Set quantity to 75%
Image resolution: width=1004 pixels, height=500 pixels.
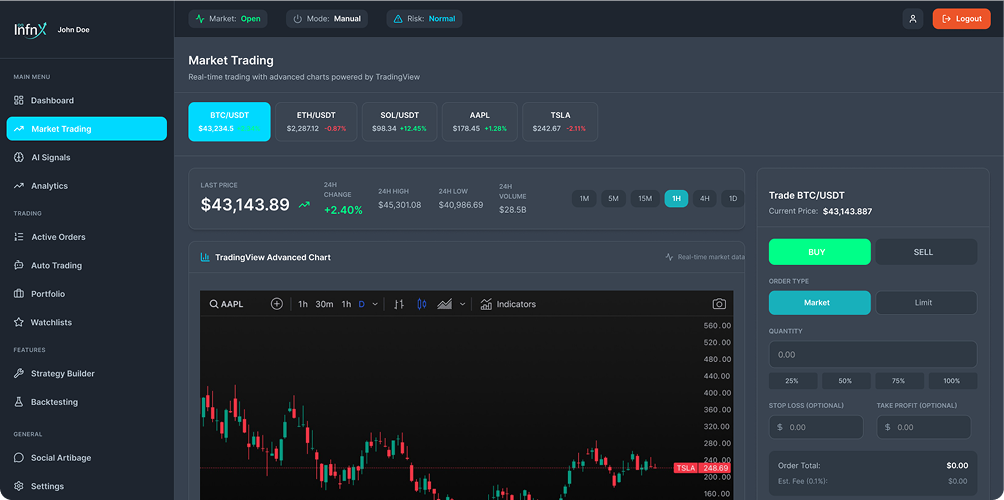(x=899, y=381)
